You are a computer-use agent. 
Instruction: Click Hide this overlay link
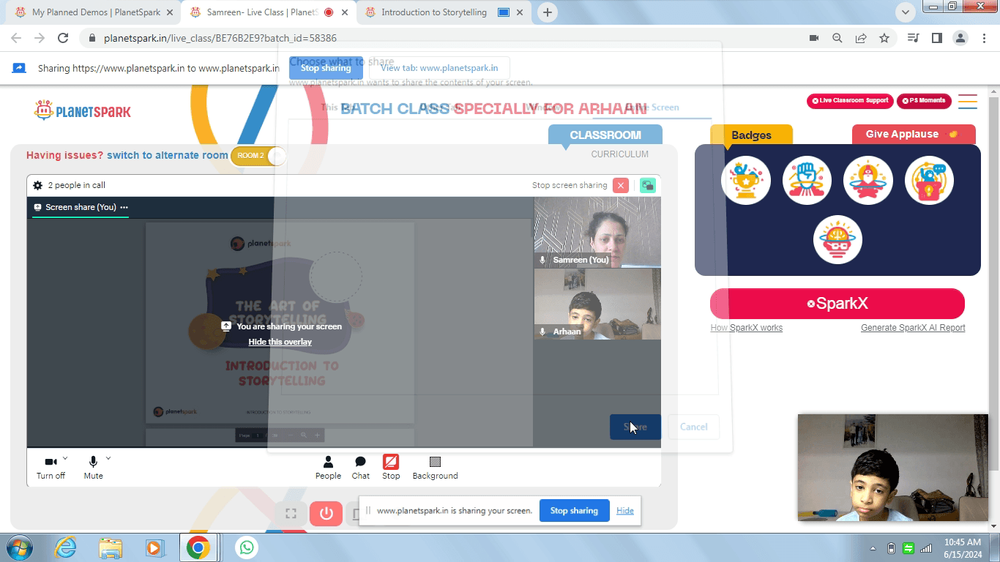point(280,342)
